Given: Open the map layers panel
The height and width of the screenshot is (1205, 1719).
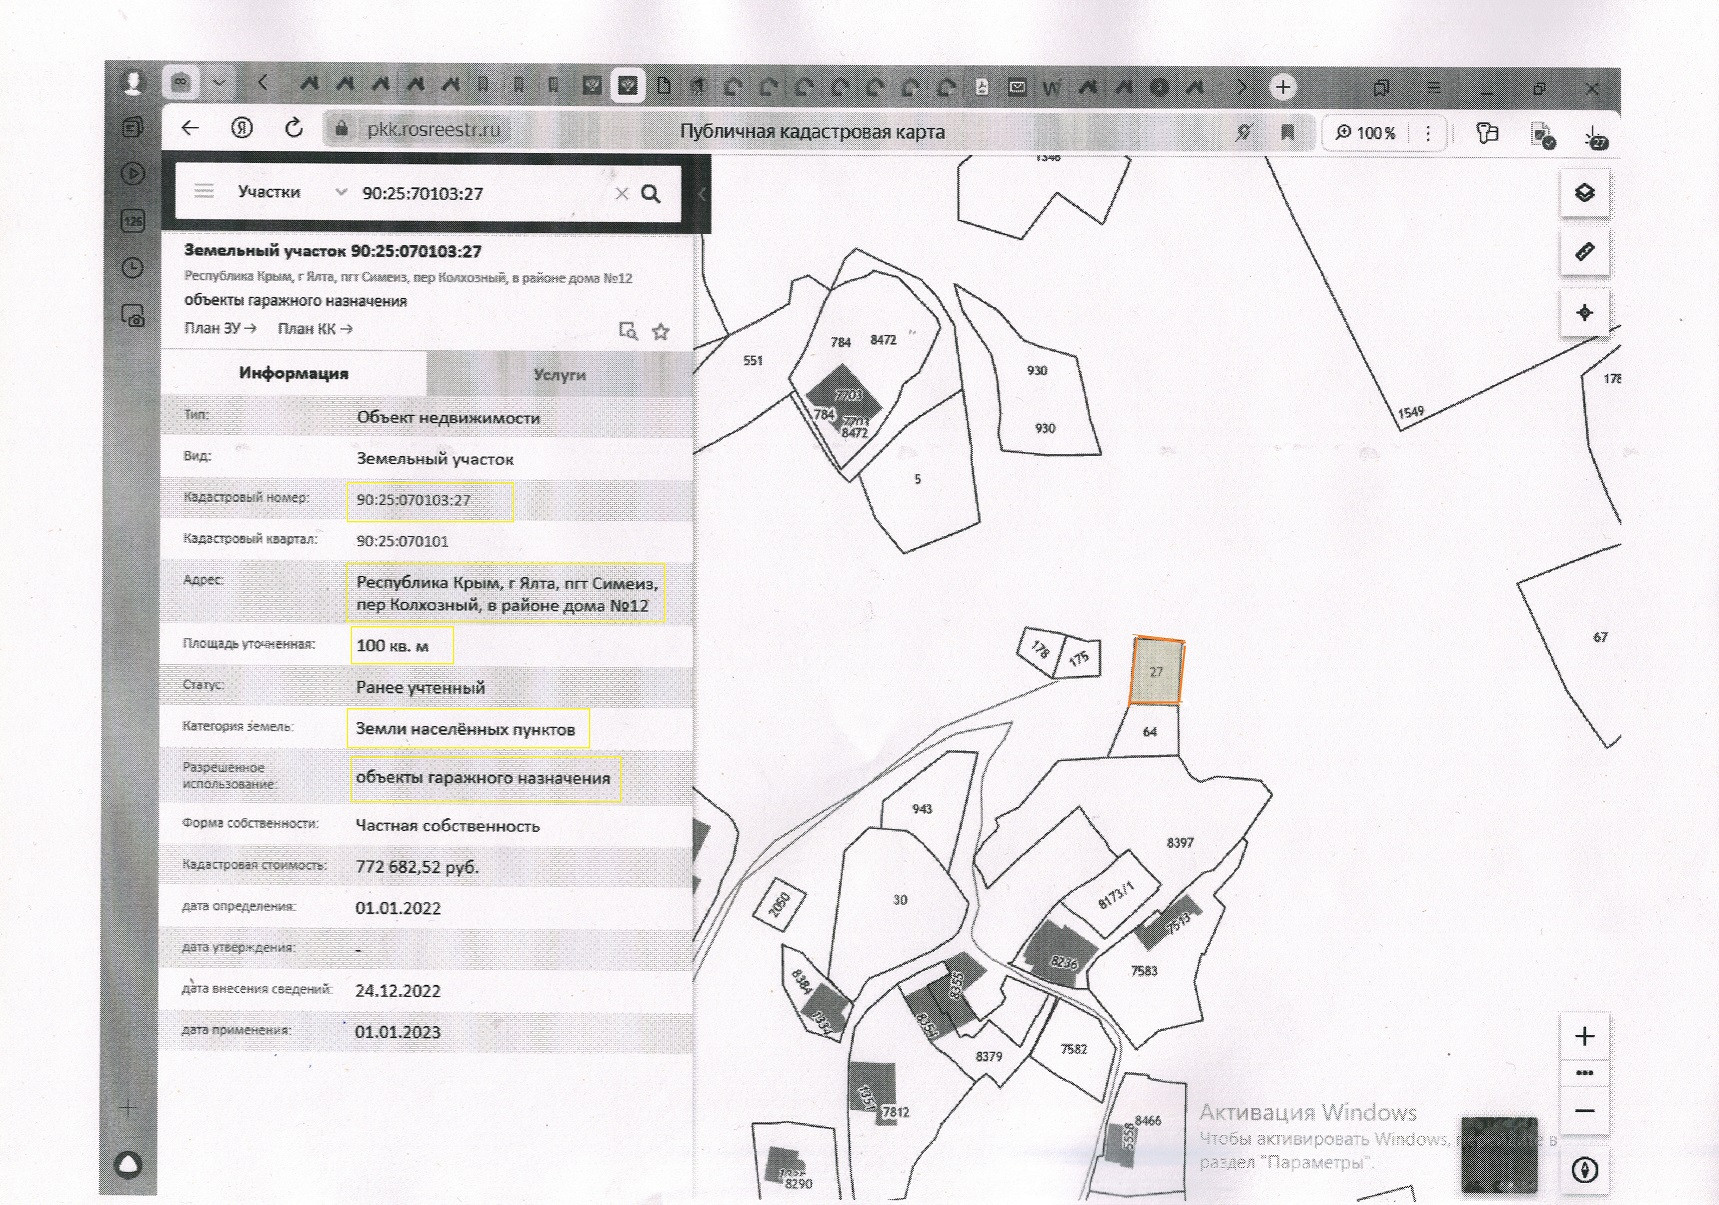Looking at the screenshot, I should pos(1584,193).
